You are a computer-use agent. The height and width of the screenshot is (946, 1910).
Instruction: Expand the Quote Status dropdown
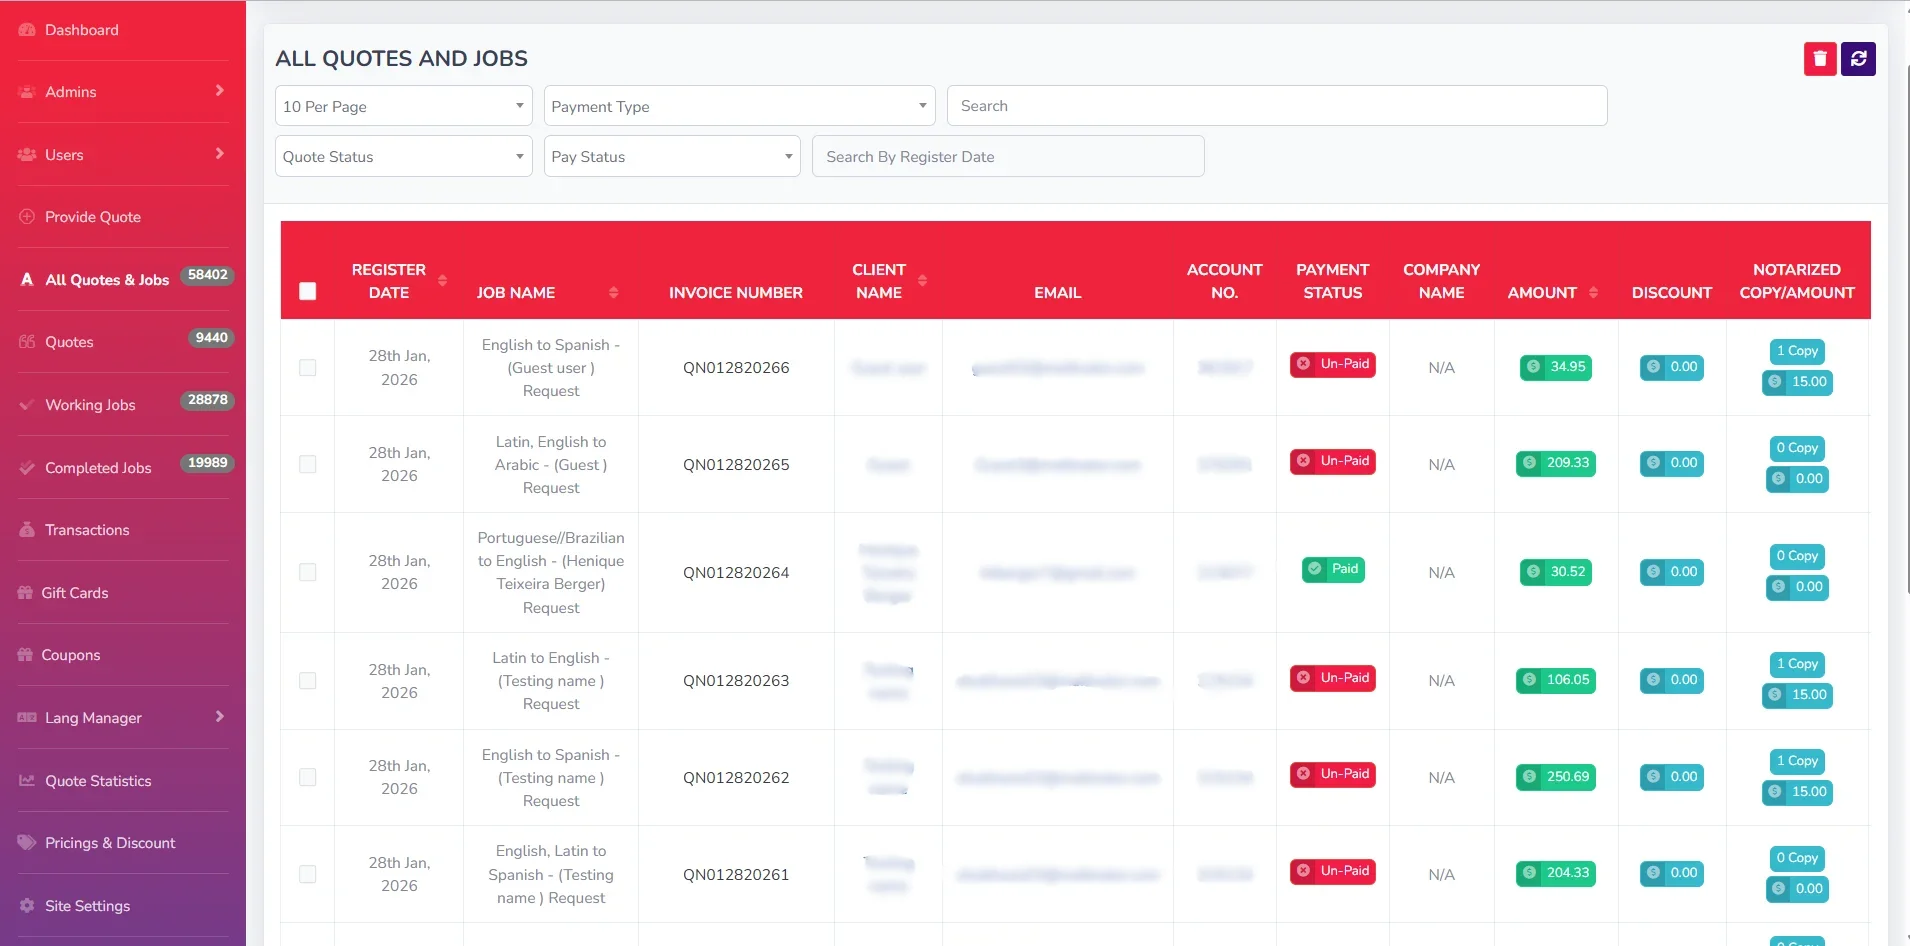403,157
